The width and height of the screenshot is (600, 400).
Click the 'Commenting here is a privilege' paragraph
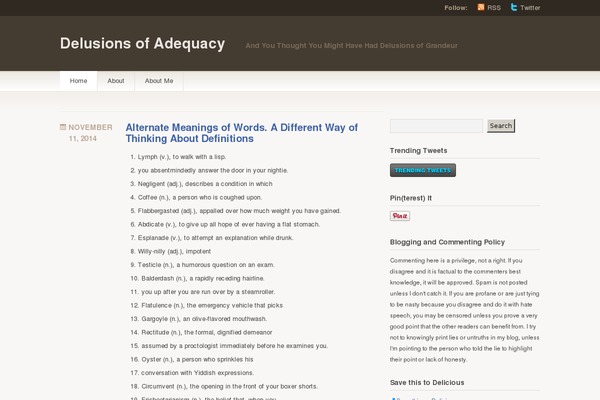pos(465,310)
